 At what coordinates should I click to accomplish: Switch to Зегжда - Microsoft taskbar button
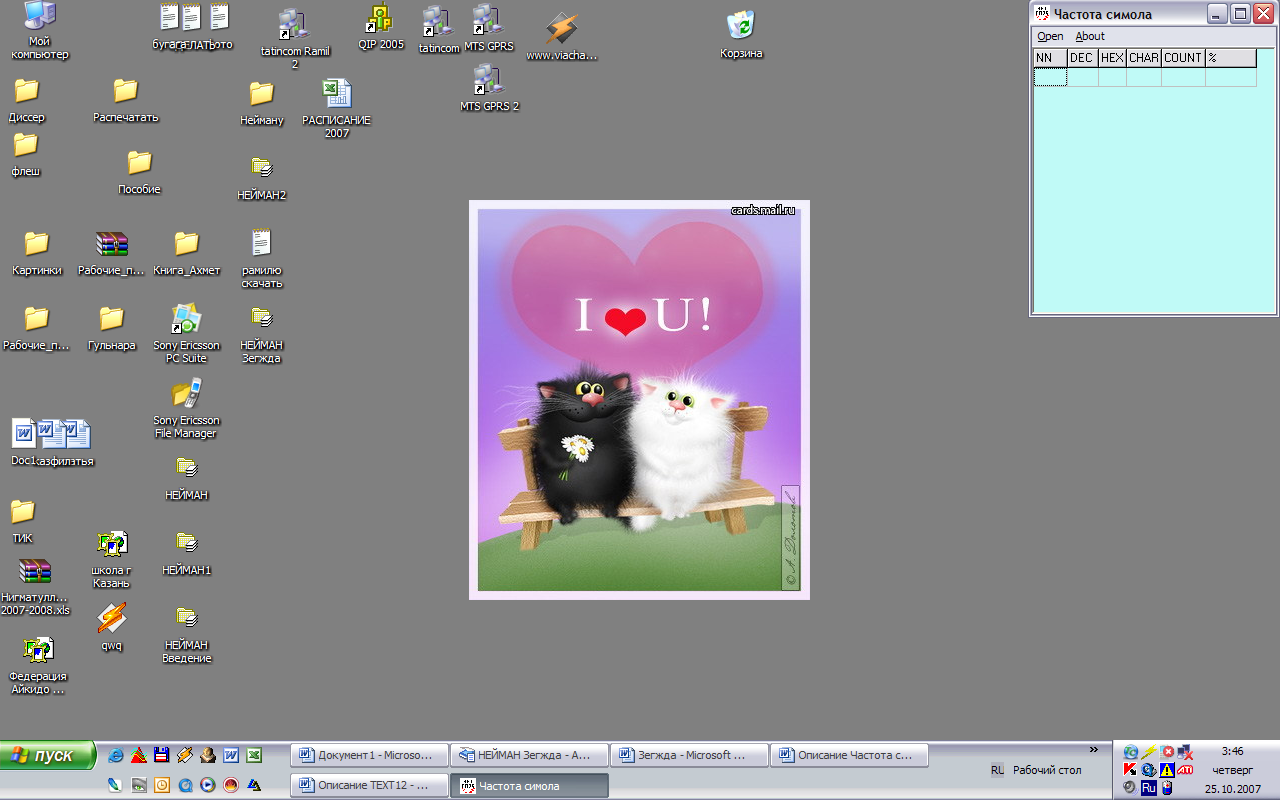tap(689, 755)
